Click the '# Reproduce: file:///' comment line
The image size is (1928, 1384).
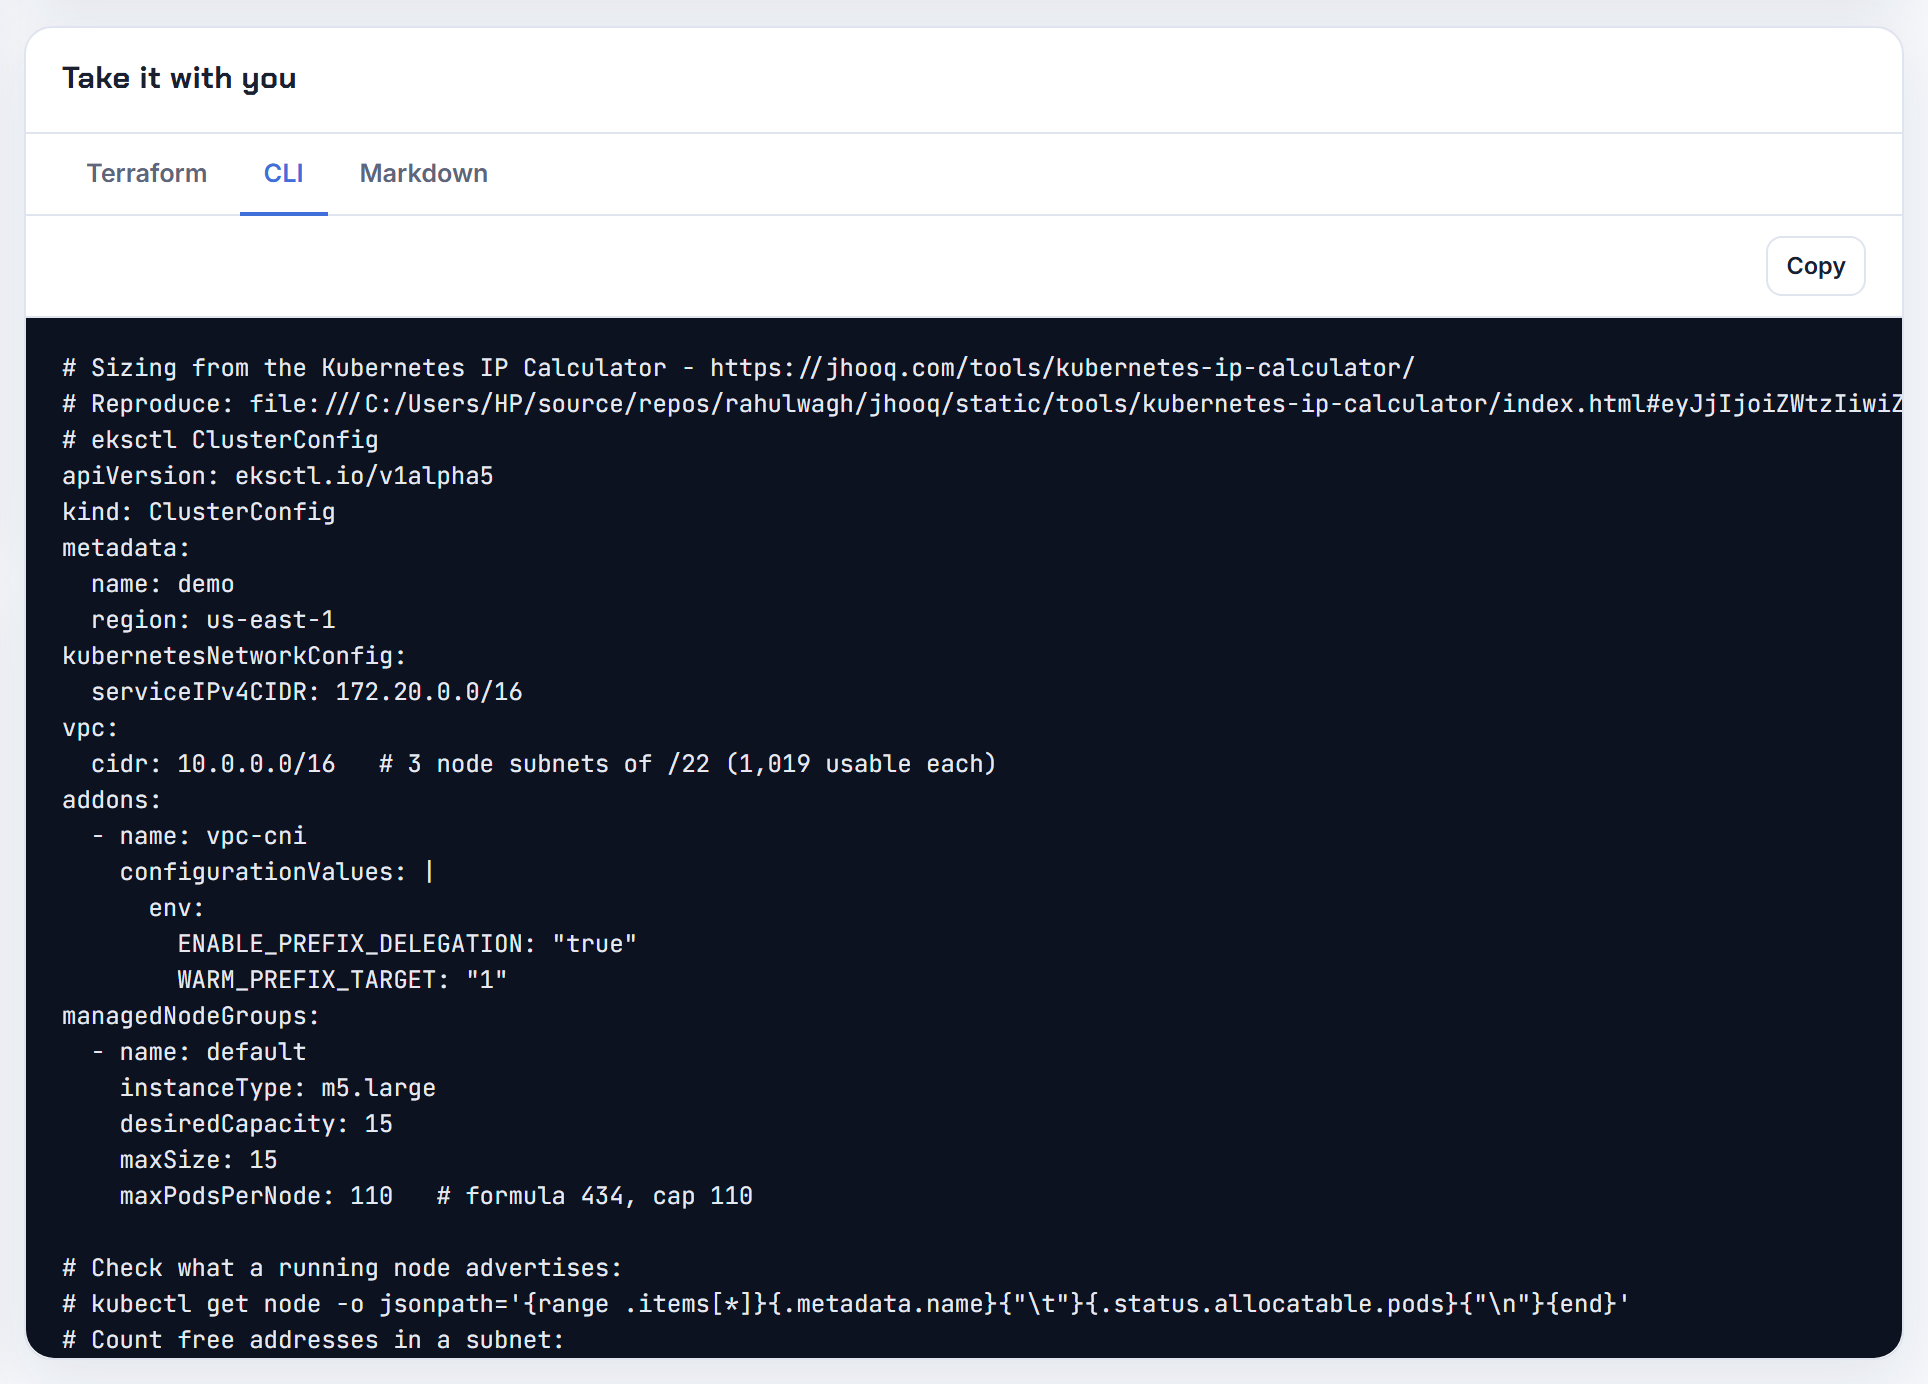982,404
